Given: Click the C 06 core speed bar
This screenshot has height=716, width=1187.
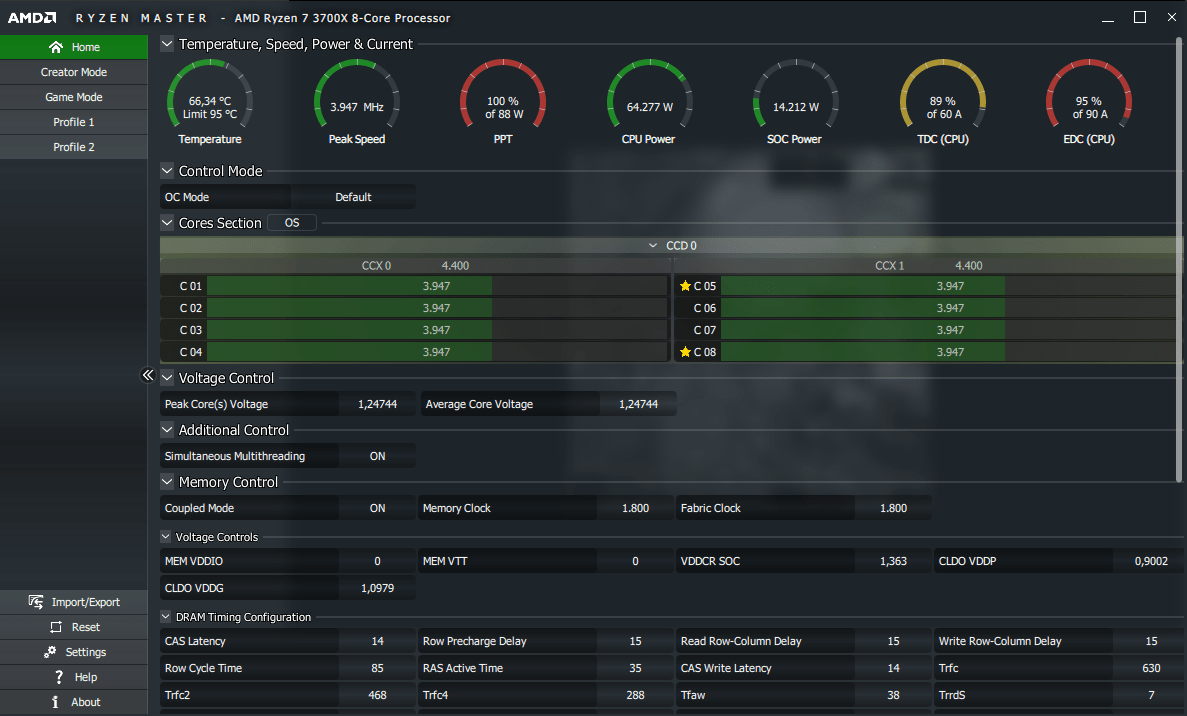Looking at the screenshot, I should tap(951, 308).
